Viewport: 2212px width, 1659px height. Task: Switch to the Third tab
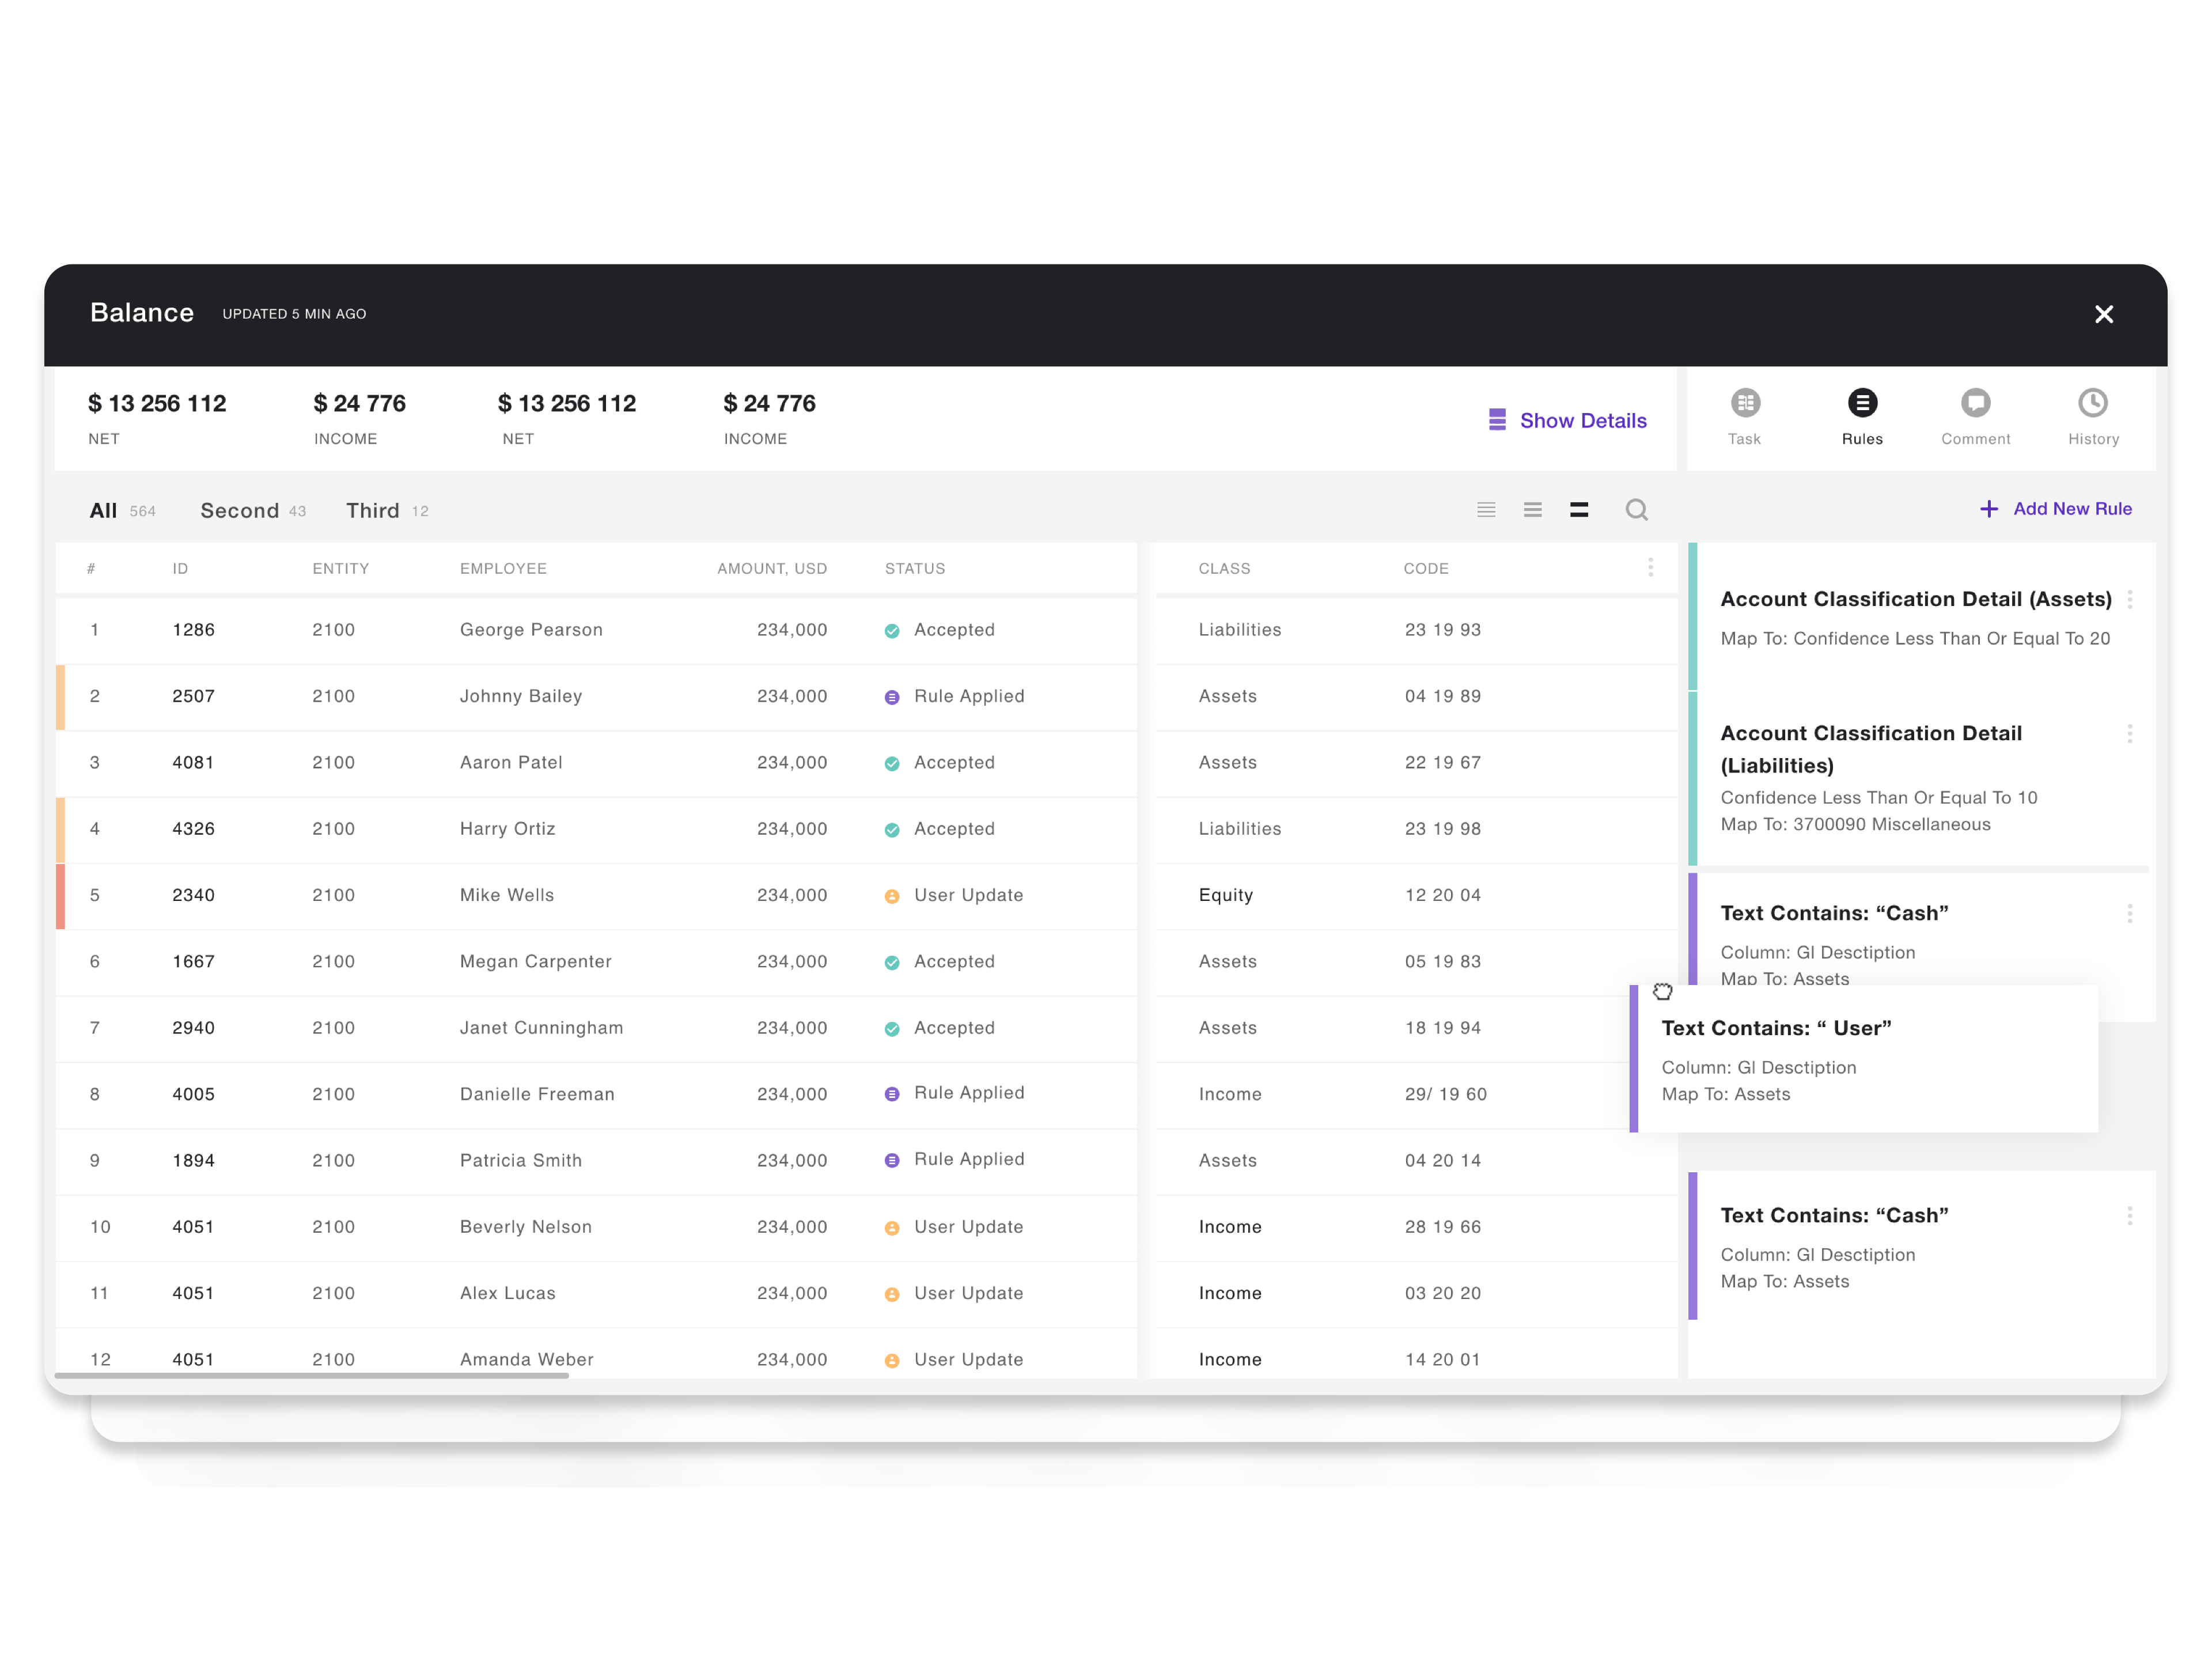tap(373, 511)
